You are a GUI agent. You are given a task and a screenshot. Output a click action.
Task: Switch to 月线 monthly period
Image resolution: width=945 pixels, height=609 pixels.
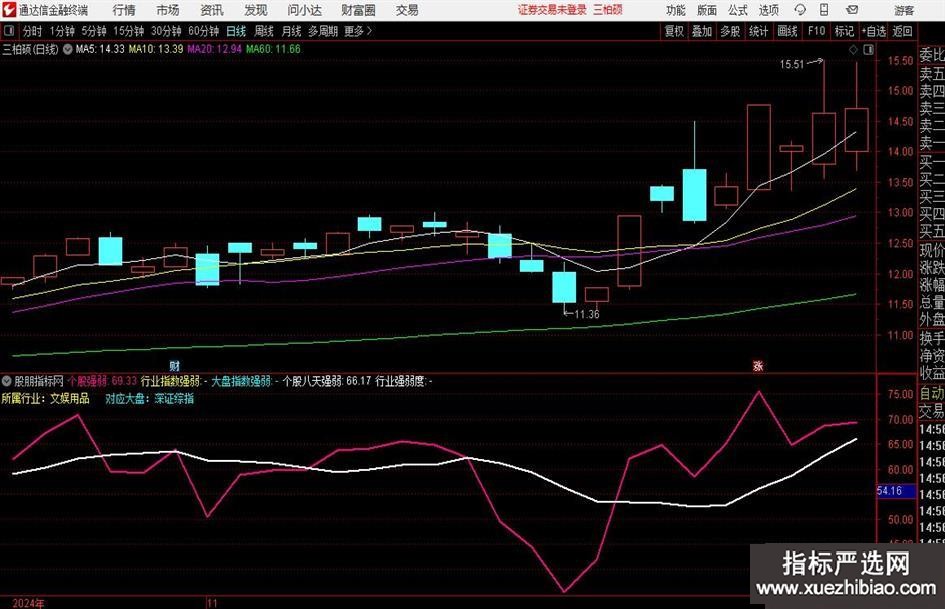(x=291, y=31)
